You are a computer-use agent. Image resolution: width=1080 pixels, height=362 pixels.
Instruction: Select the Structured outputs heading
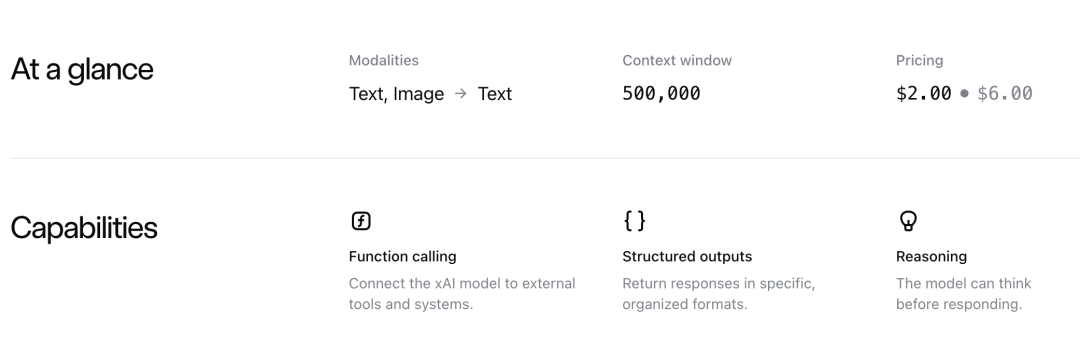(x=687, y=256)
